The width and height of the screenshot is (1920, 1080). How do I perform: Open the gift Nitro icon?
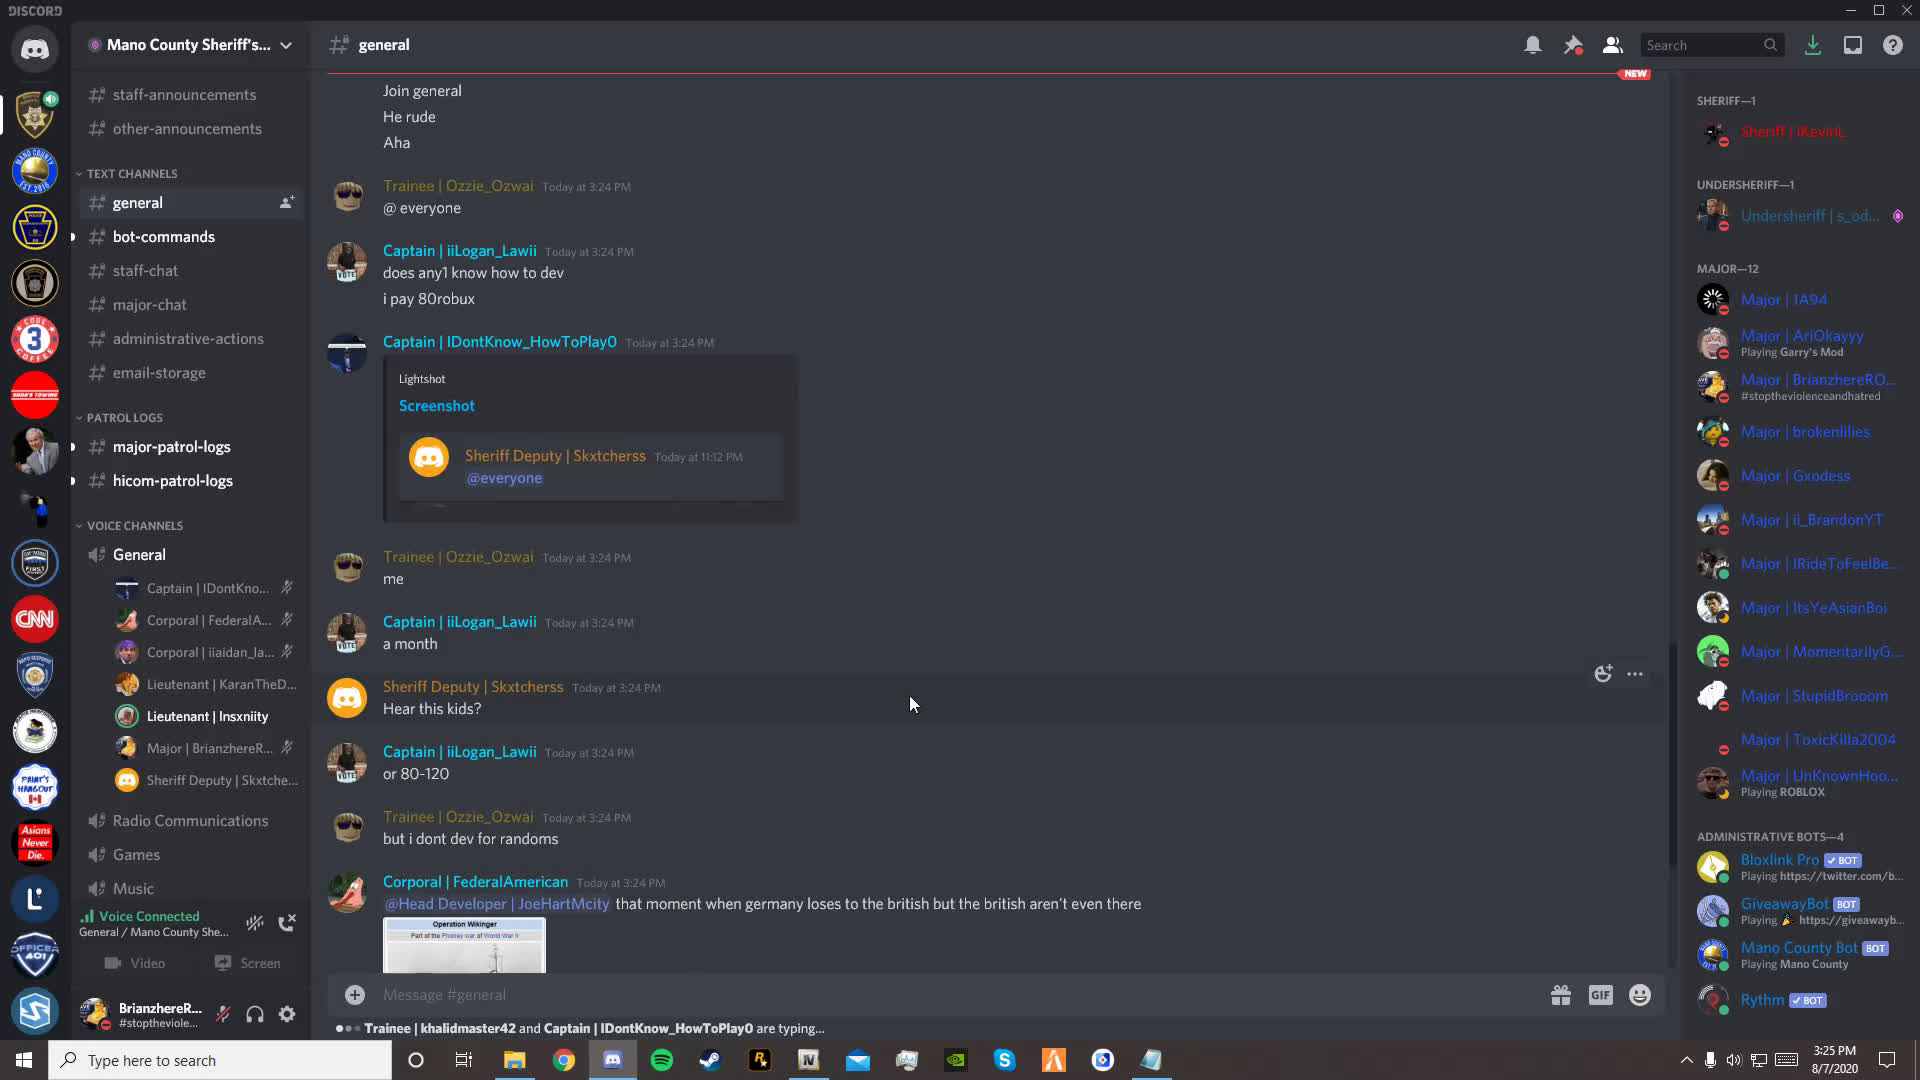pos(1560,995)
